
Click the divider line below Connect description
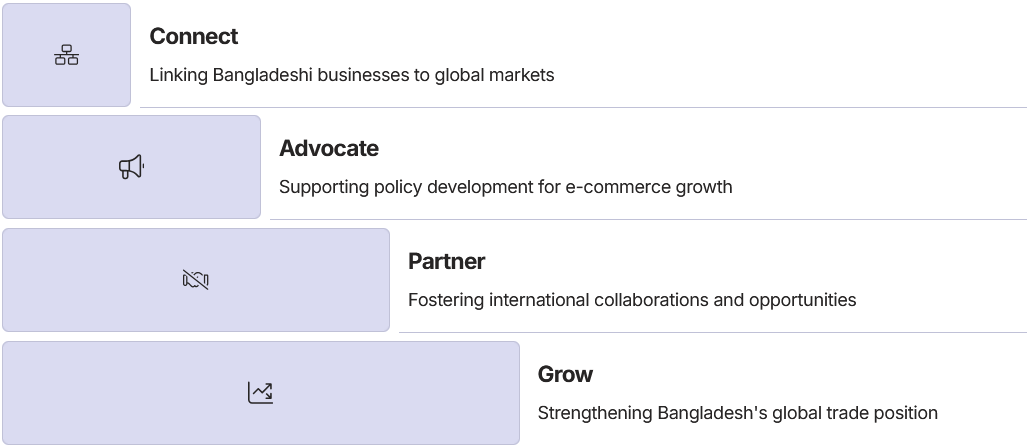[x=584, y=107]
